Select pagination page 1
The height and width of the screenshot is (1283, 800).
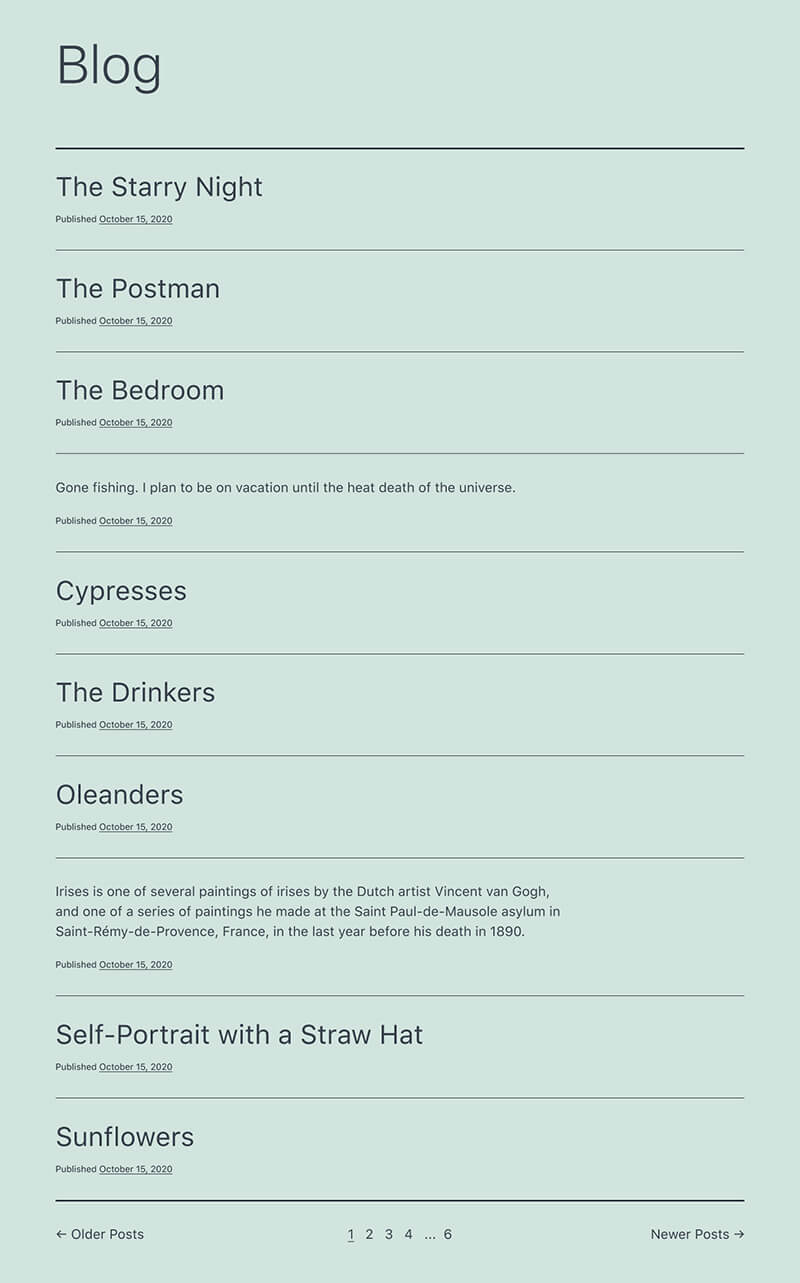[x=351, y=1234]
